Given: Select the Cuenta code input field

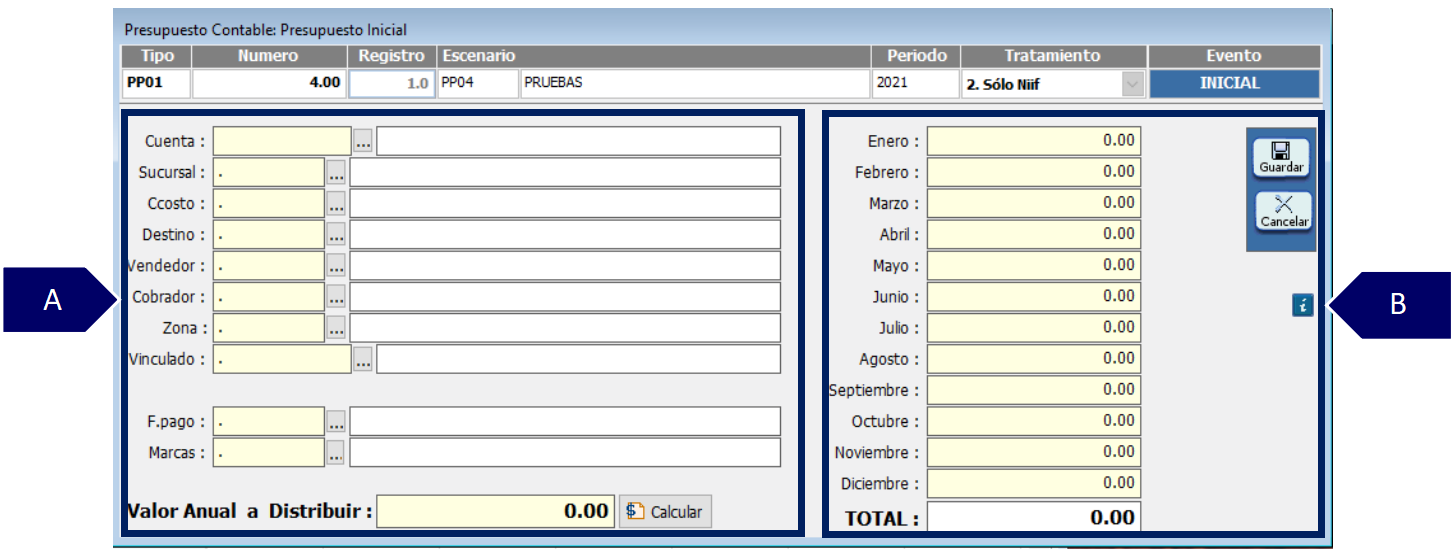Looking at the screenshot, I should point(282,142).
